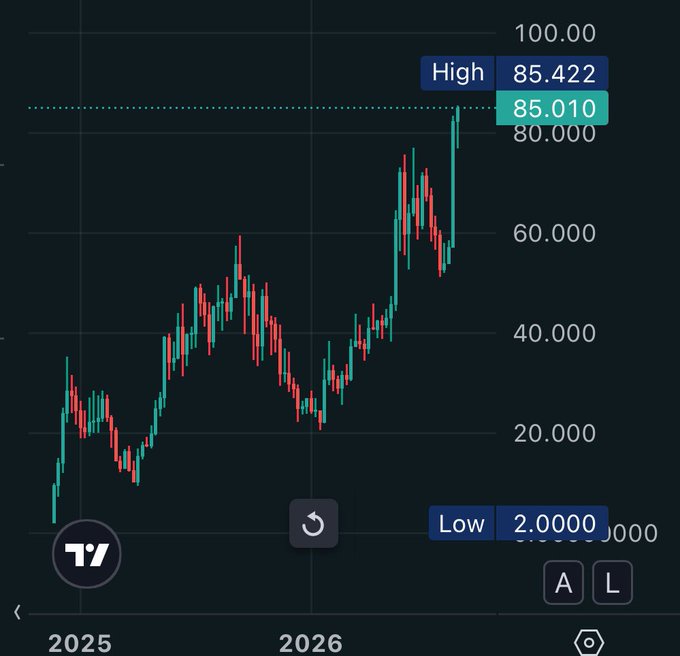Select the current price 85.010 label
680x656 pixels.
coord(552,108)
